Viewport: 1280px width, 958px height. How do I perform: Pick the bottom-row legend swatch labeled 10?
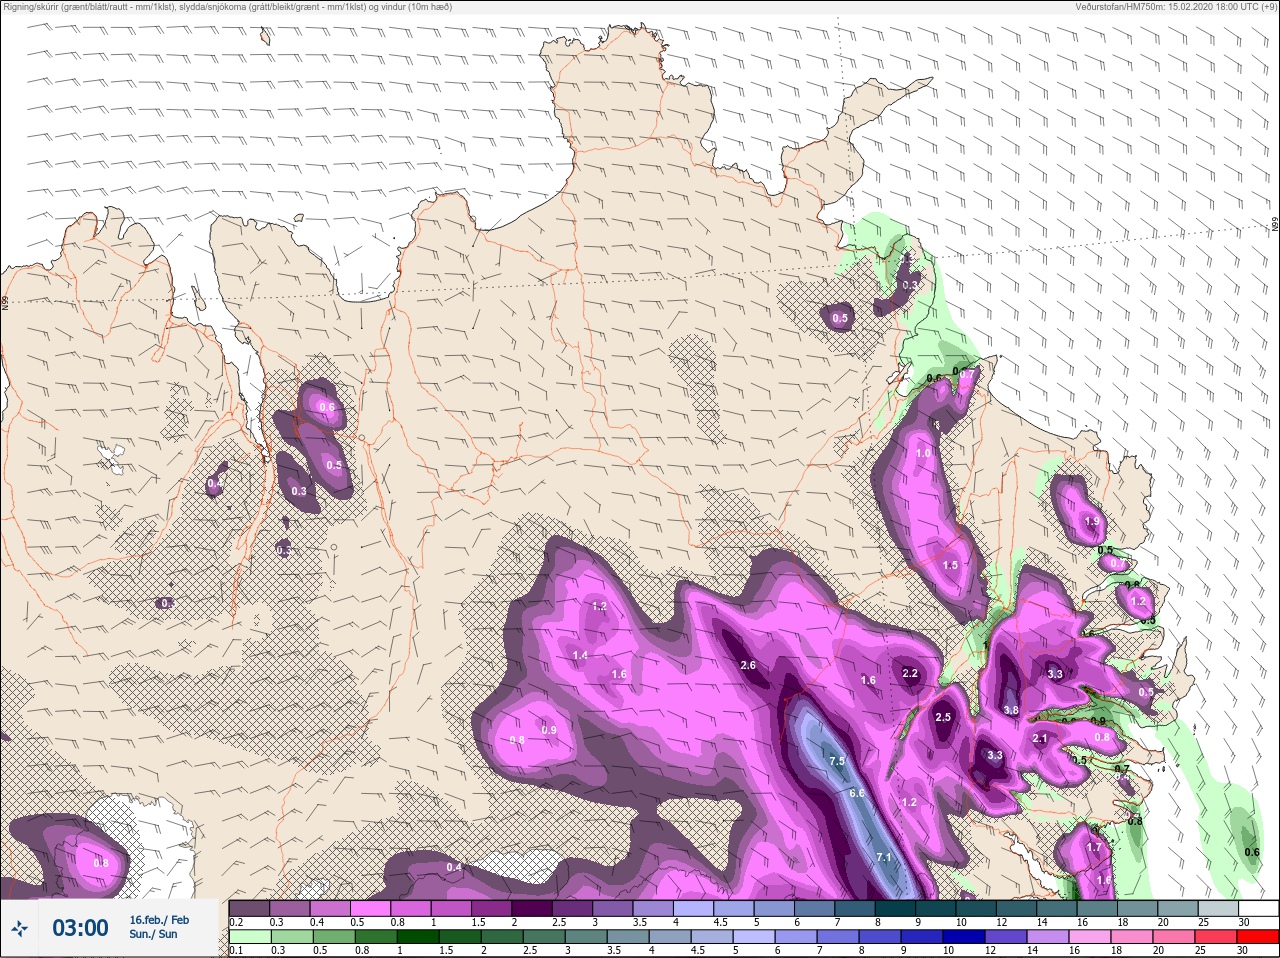965,937
